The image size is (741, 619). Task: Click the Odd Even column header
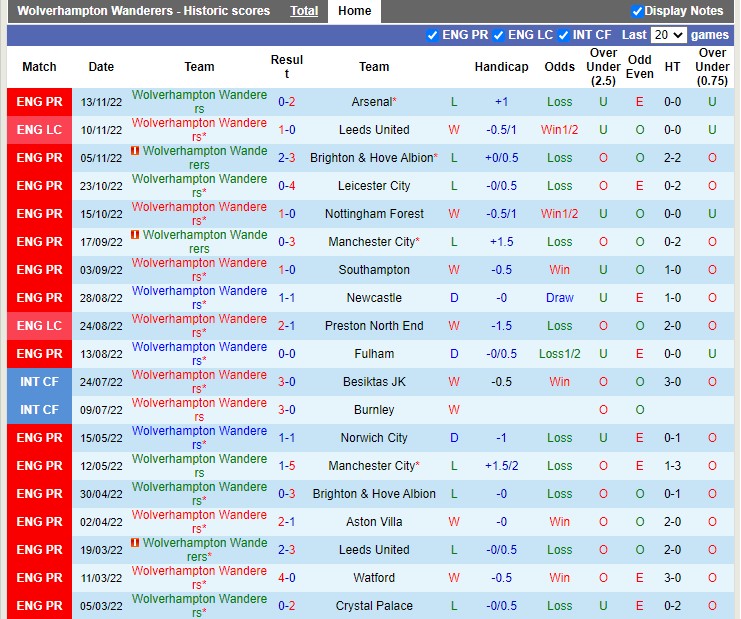point(639,67)
